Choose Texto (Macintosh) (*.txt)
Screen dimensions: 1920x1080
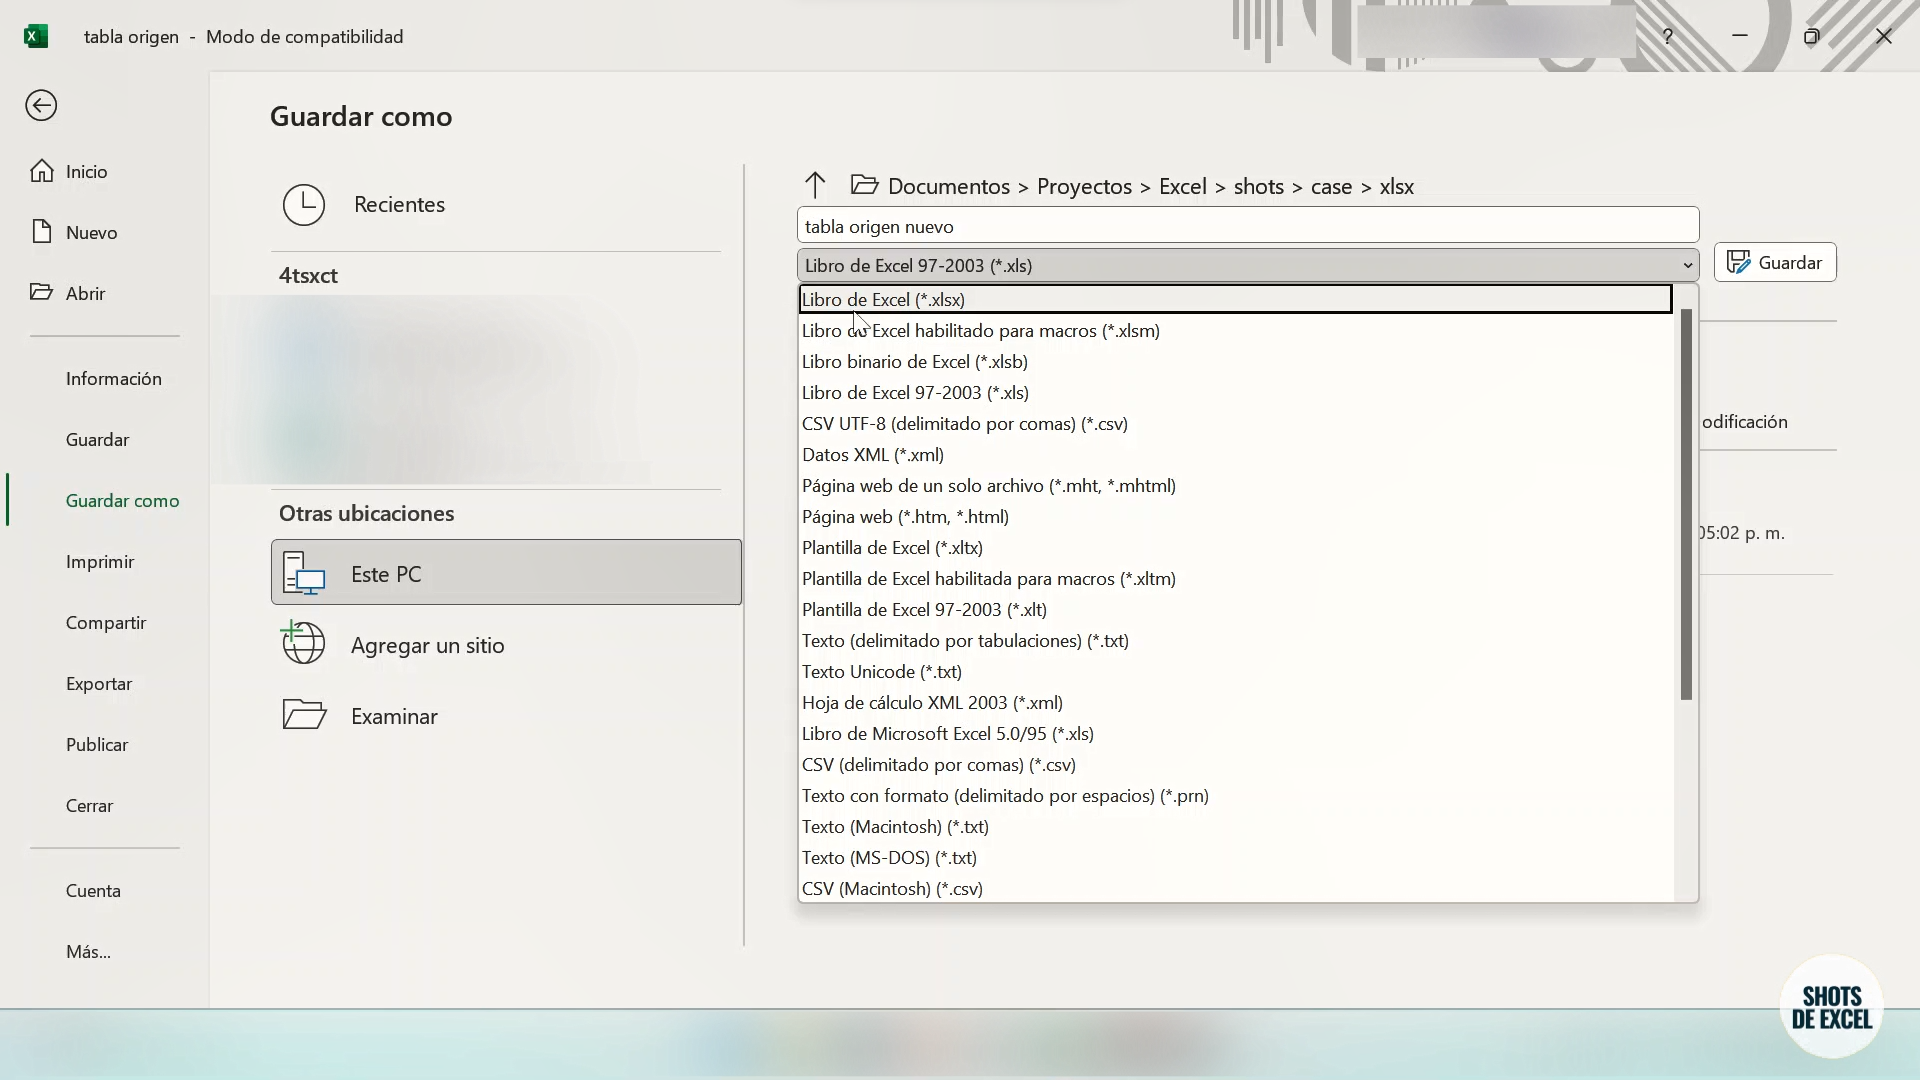1235,826
